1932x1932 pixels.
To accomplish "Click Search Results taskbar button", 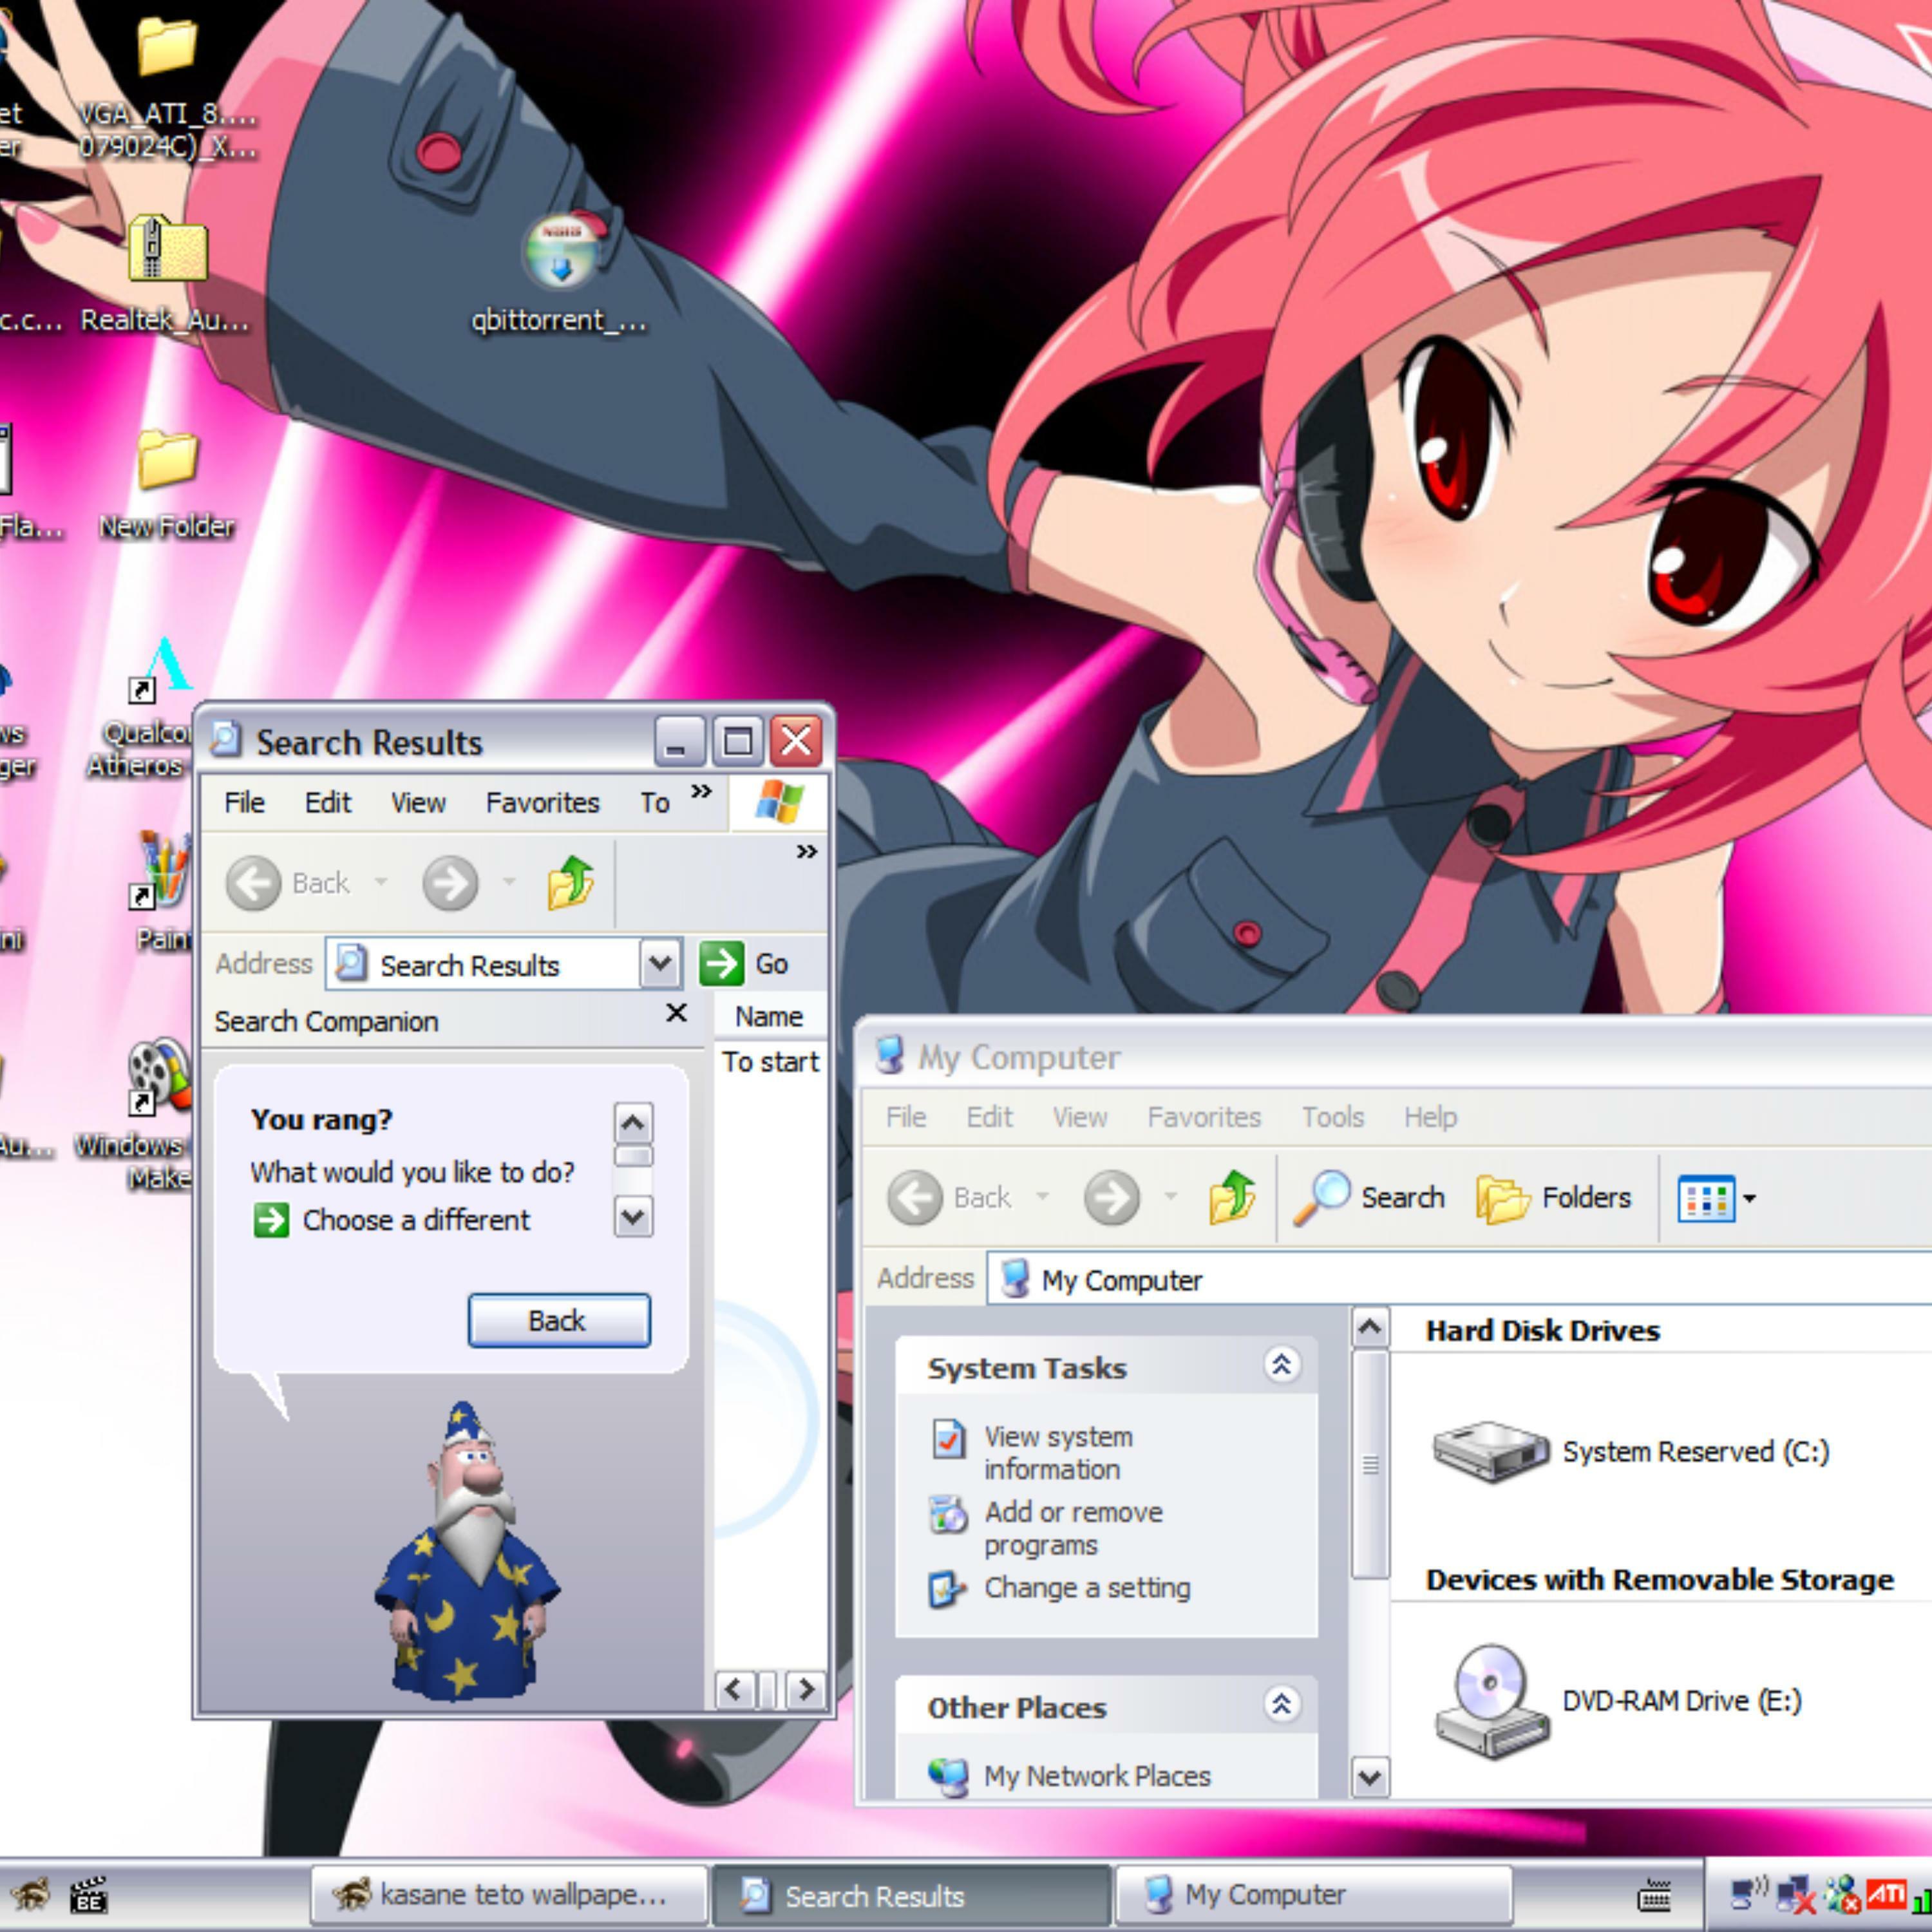I will (911, 1895).
